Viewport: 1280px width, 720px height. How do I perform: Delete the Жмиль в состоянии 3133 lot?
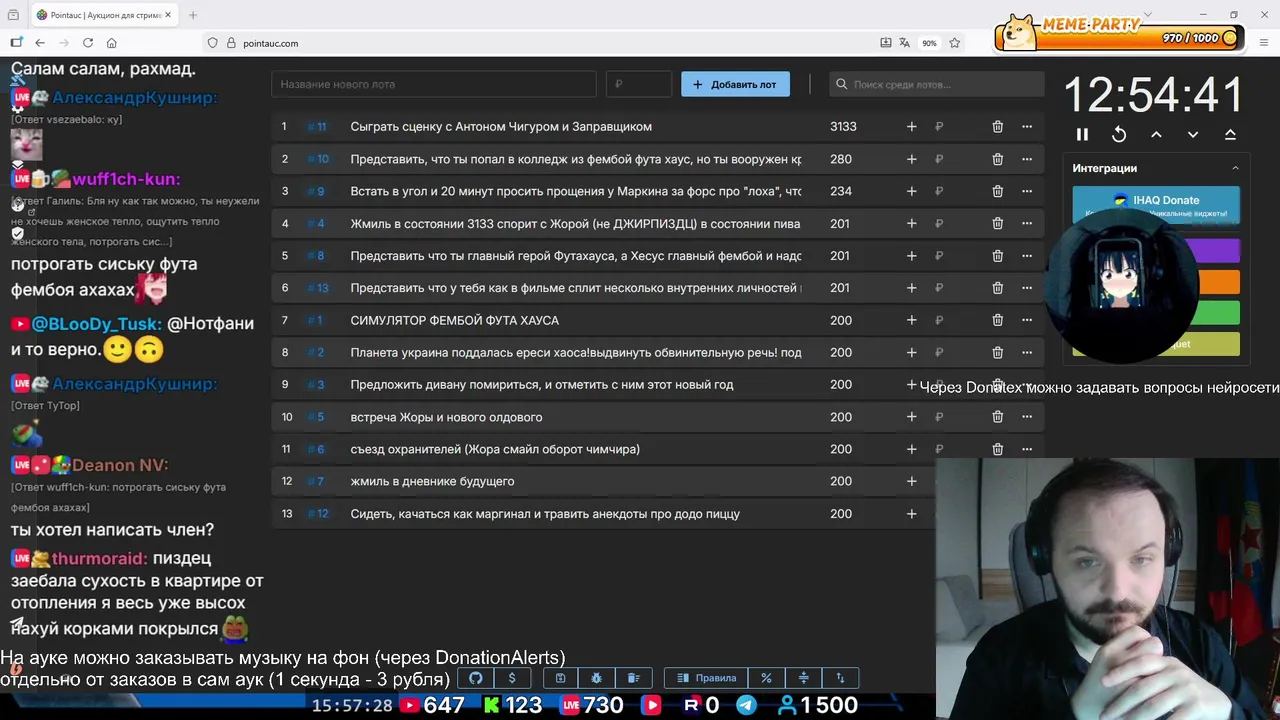[x=997, y=224]
